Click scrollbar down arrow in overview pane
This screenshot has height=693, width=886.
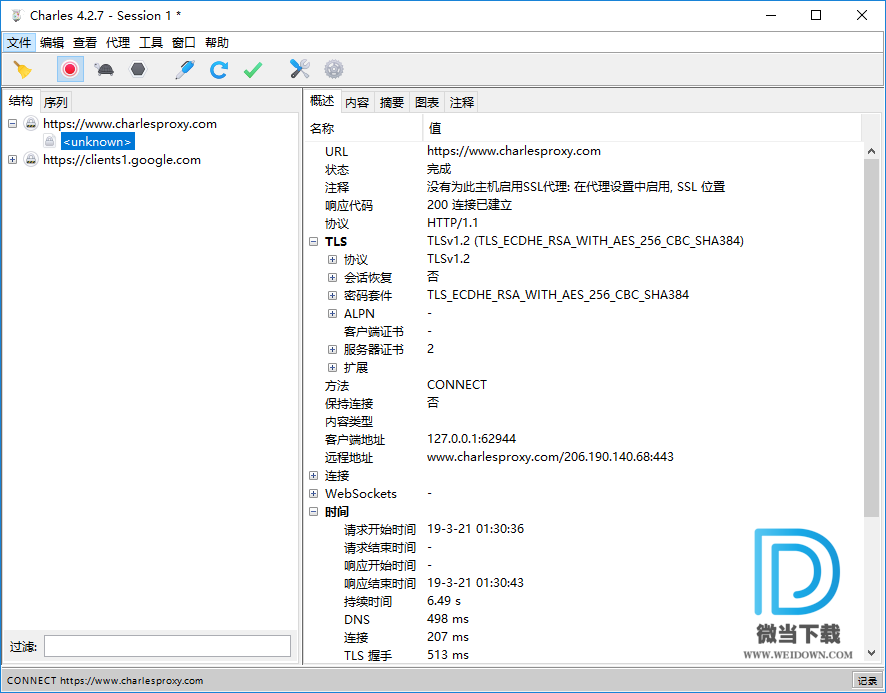(871, 653)
